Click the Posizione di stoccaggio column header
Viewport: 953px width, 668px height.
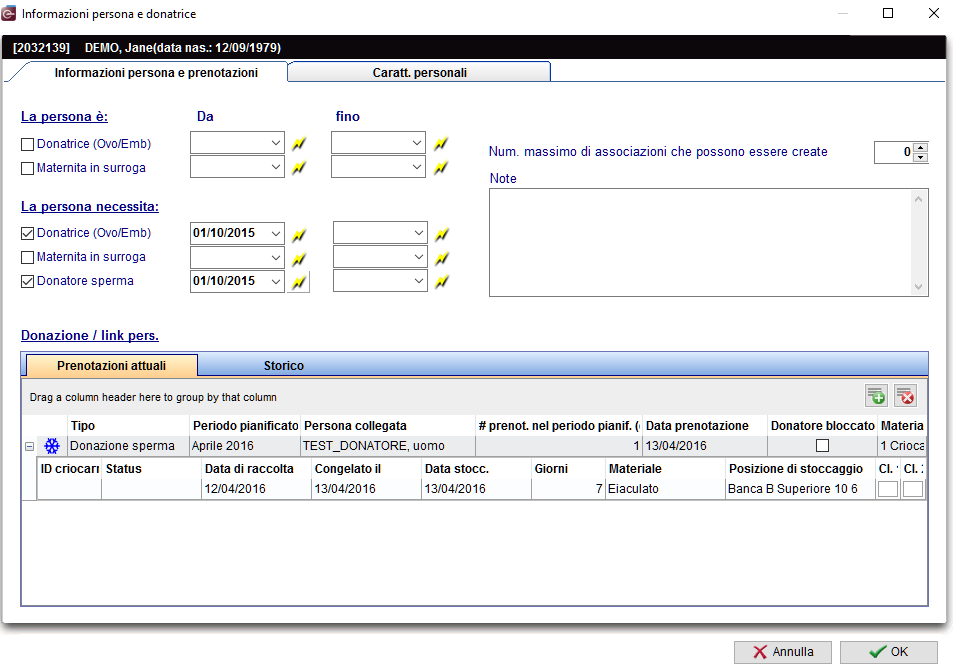[800, 469]
